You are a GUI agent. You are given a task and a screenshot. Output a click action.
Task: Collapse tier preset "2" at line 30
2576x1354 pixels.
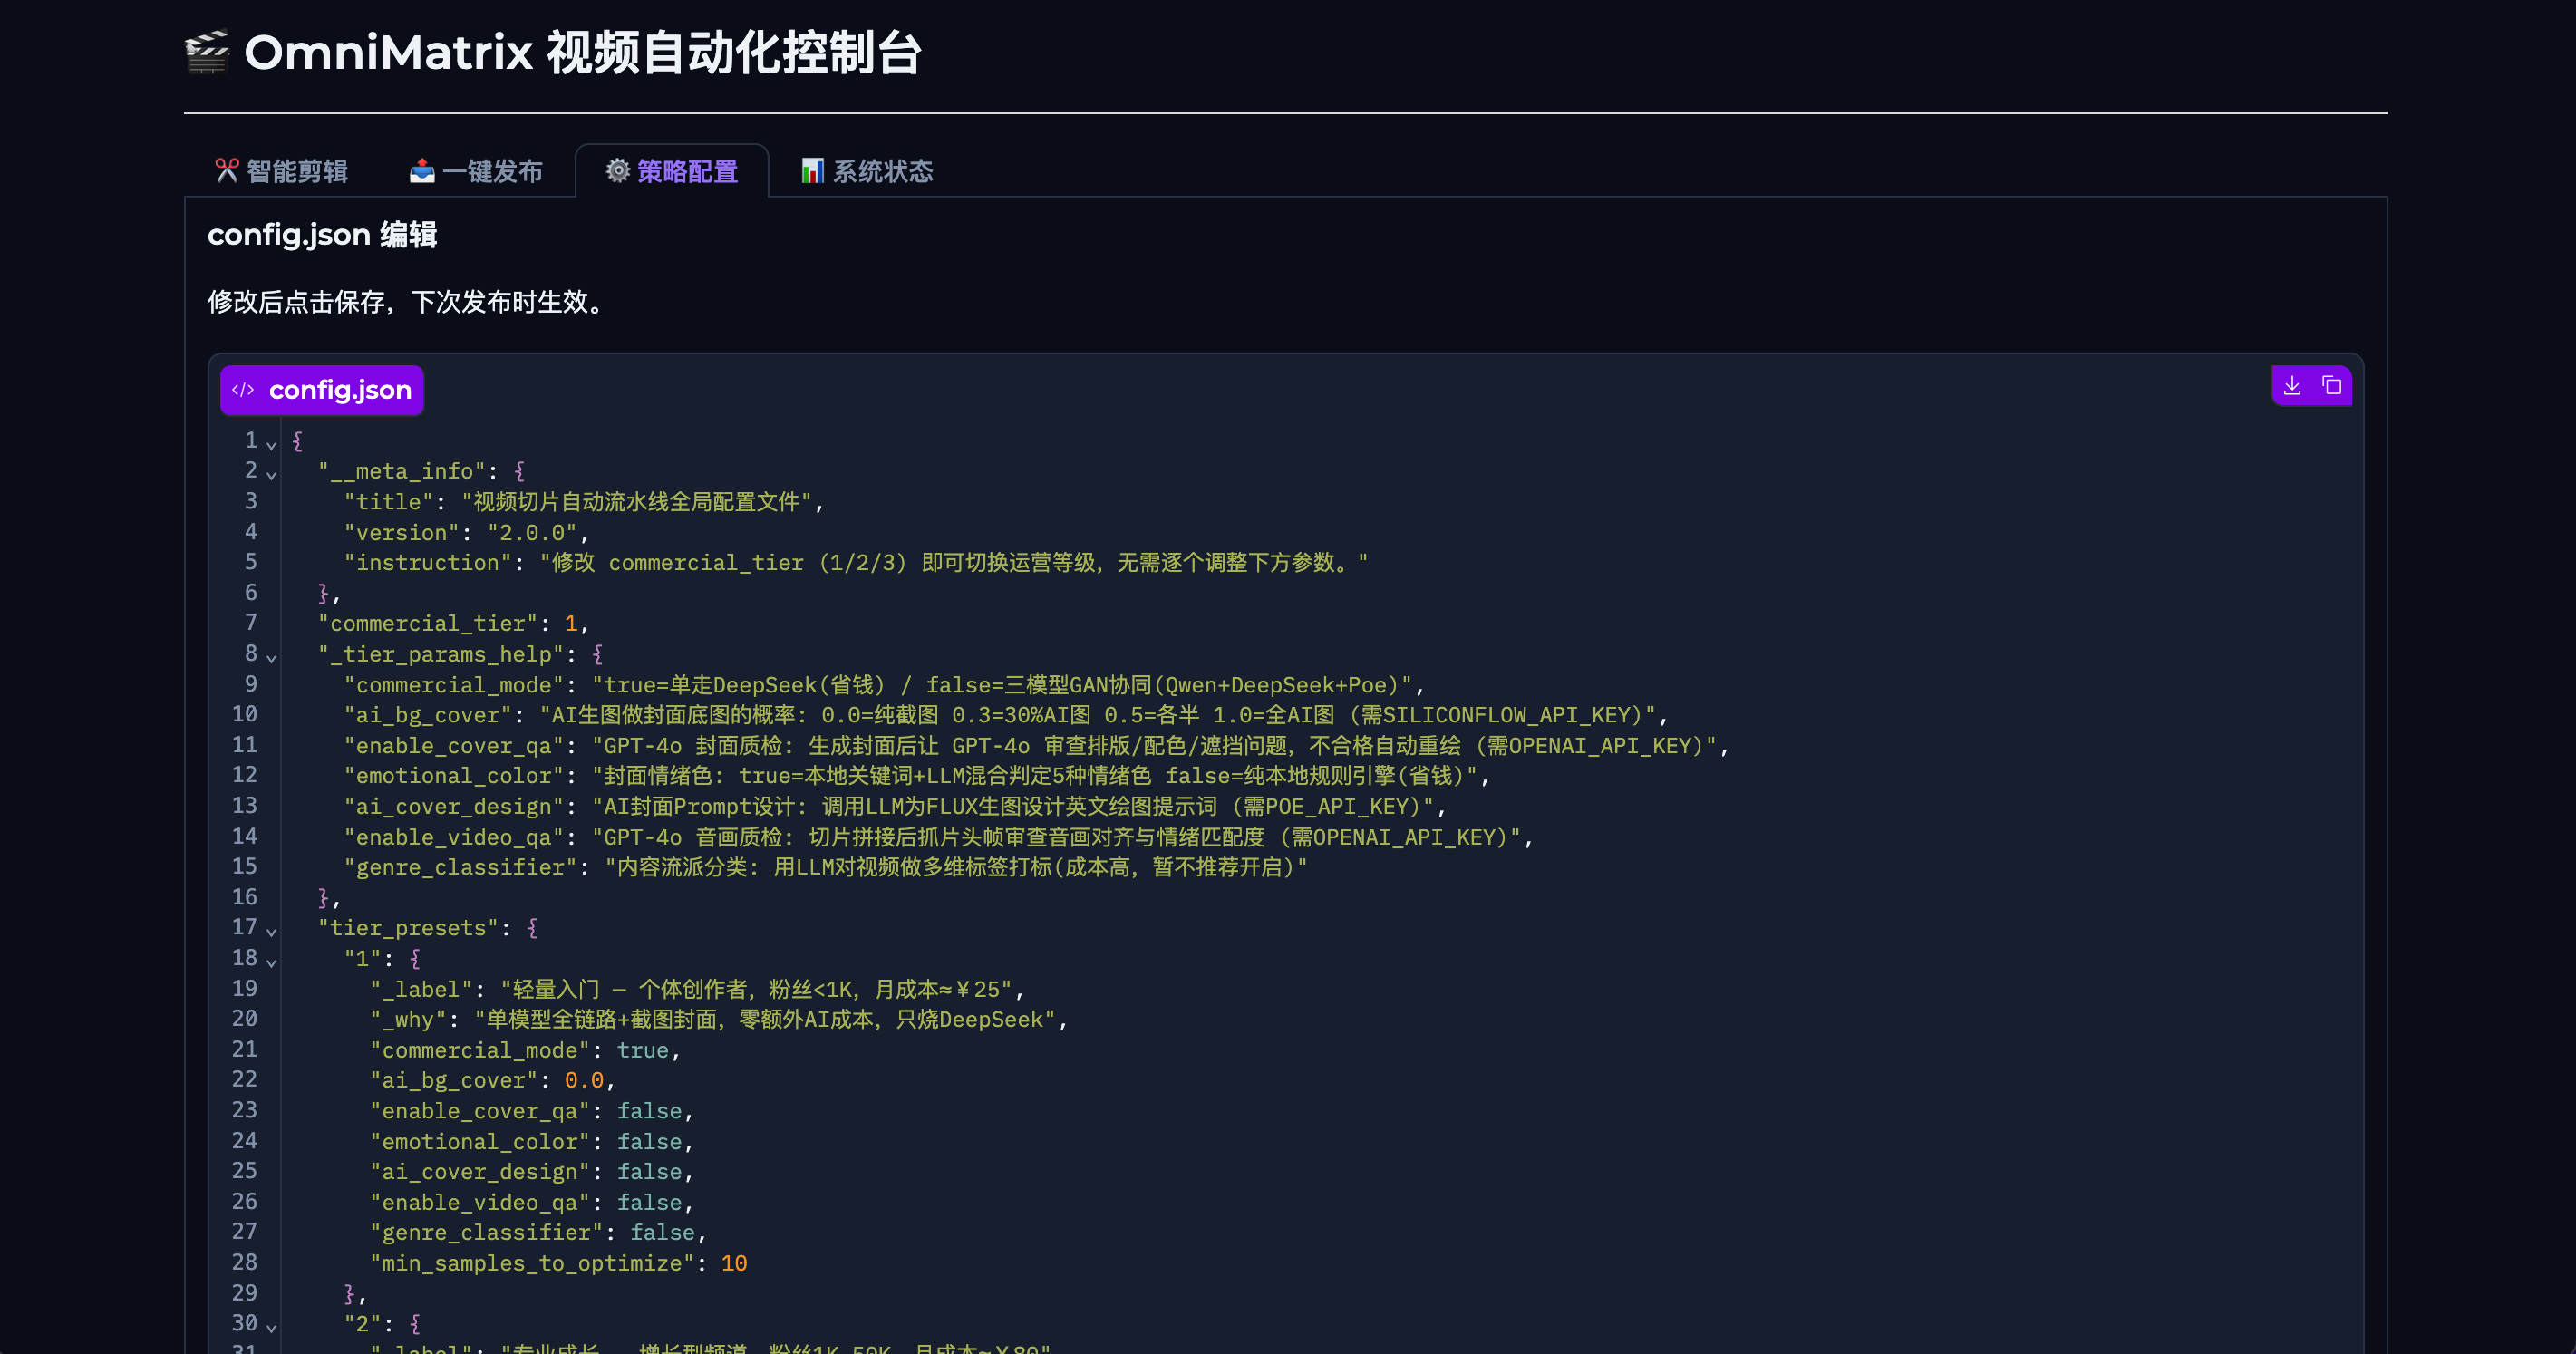tap(271, 1327)
